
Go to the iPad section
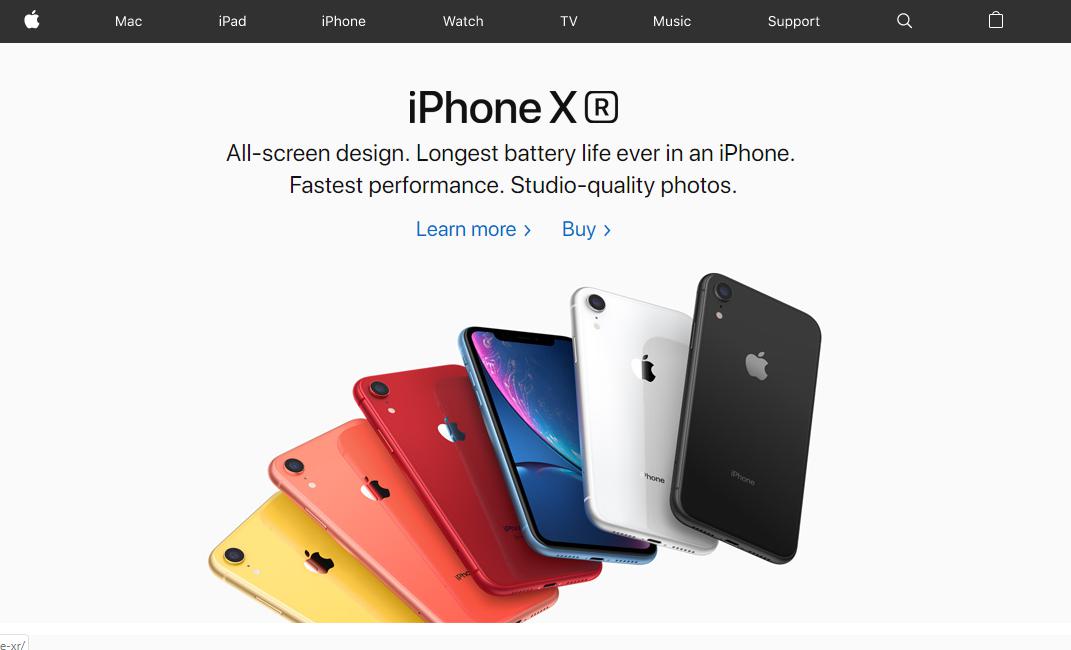232,21
